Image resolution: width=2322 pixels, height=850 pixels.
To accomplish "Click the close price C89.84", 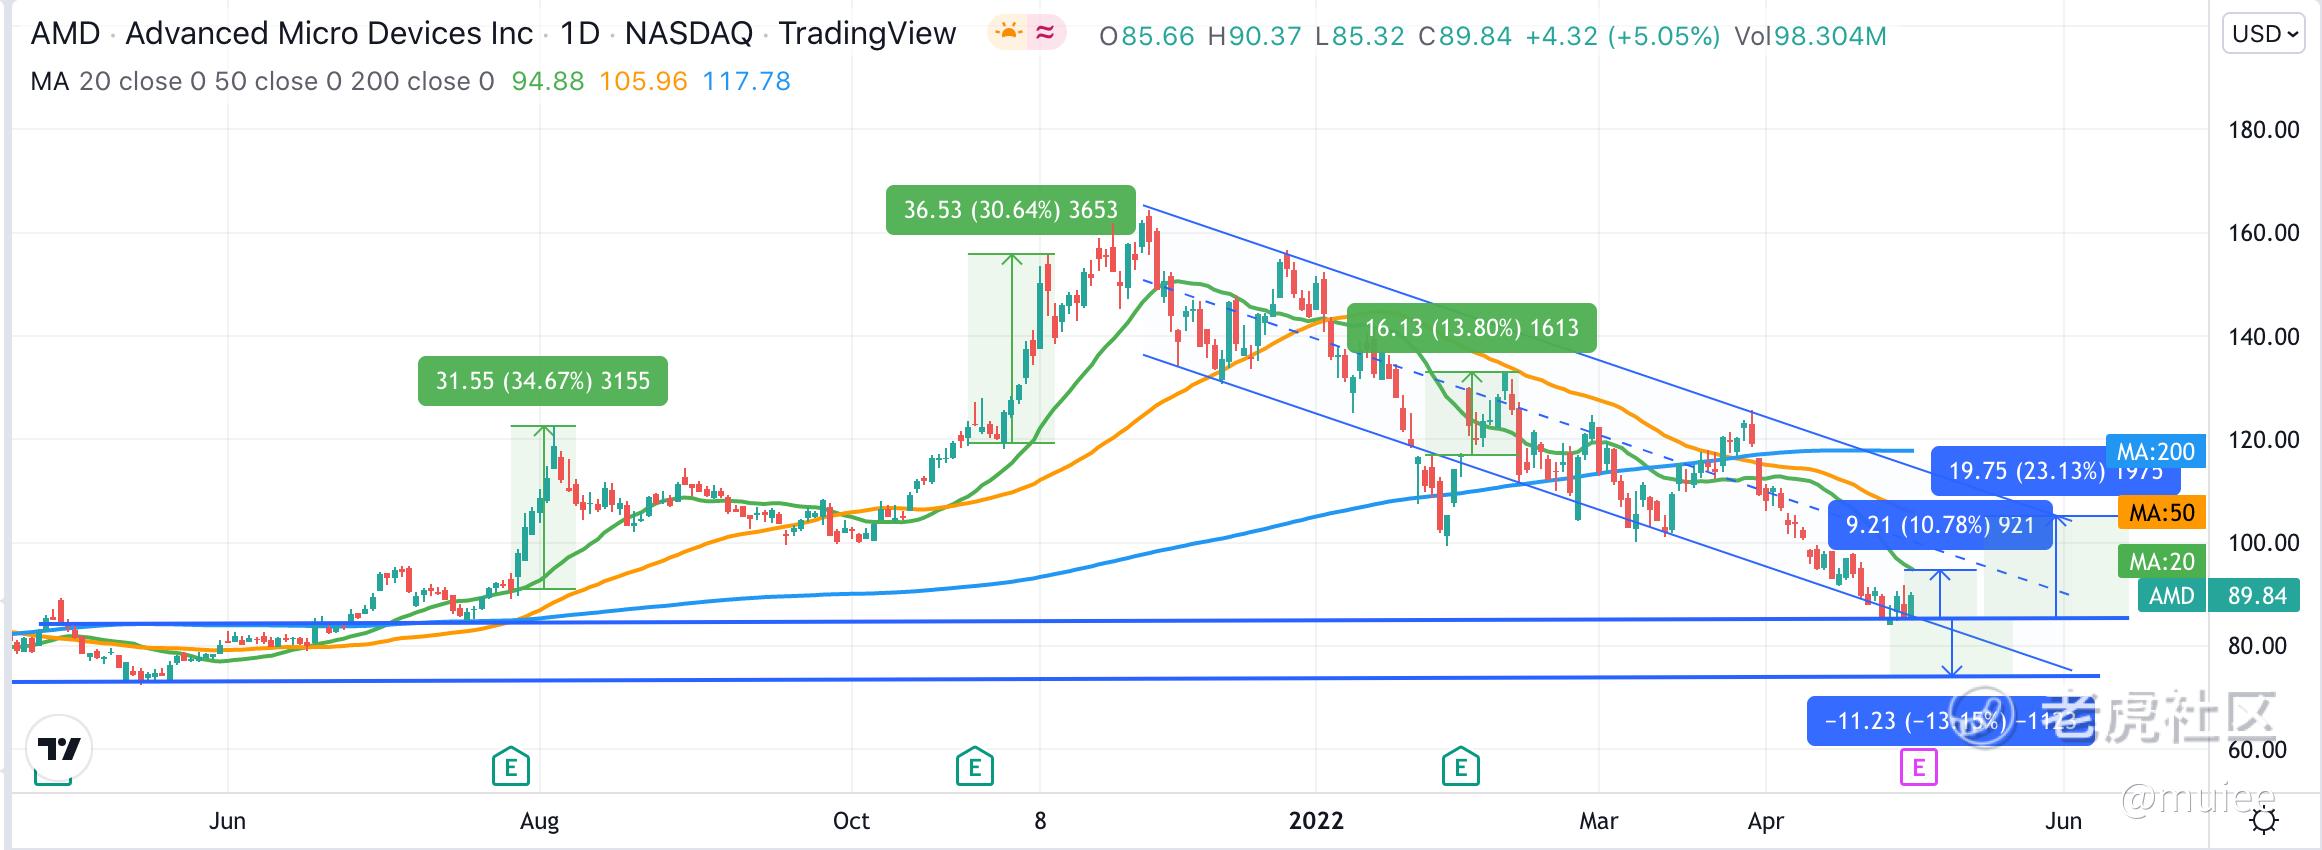I will pyautogui.click(x=1465, y=37).
